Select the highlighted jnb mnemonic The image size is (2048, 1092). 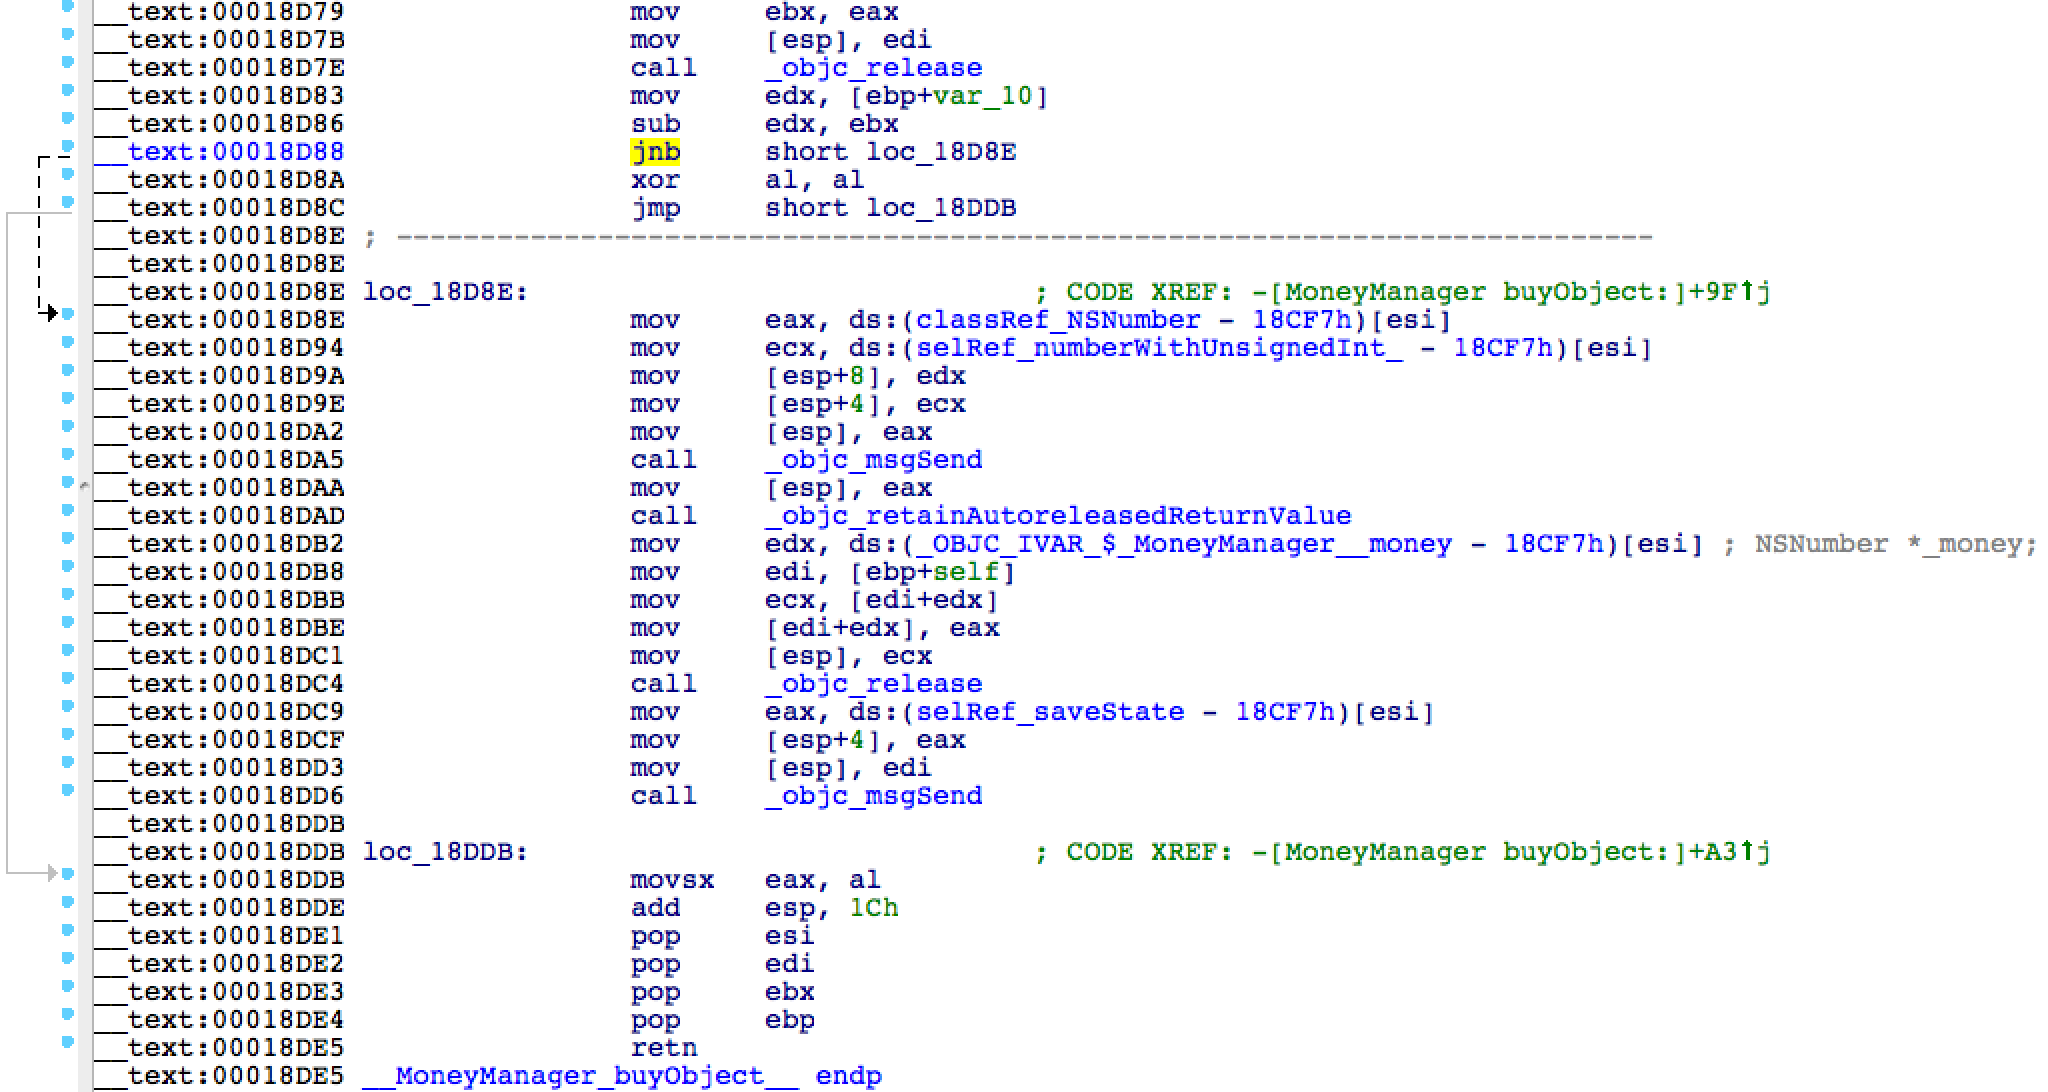pyautogui.click(x=655, y=152)
